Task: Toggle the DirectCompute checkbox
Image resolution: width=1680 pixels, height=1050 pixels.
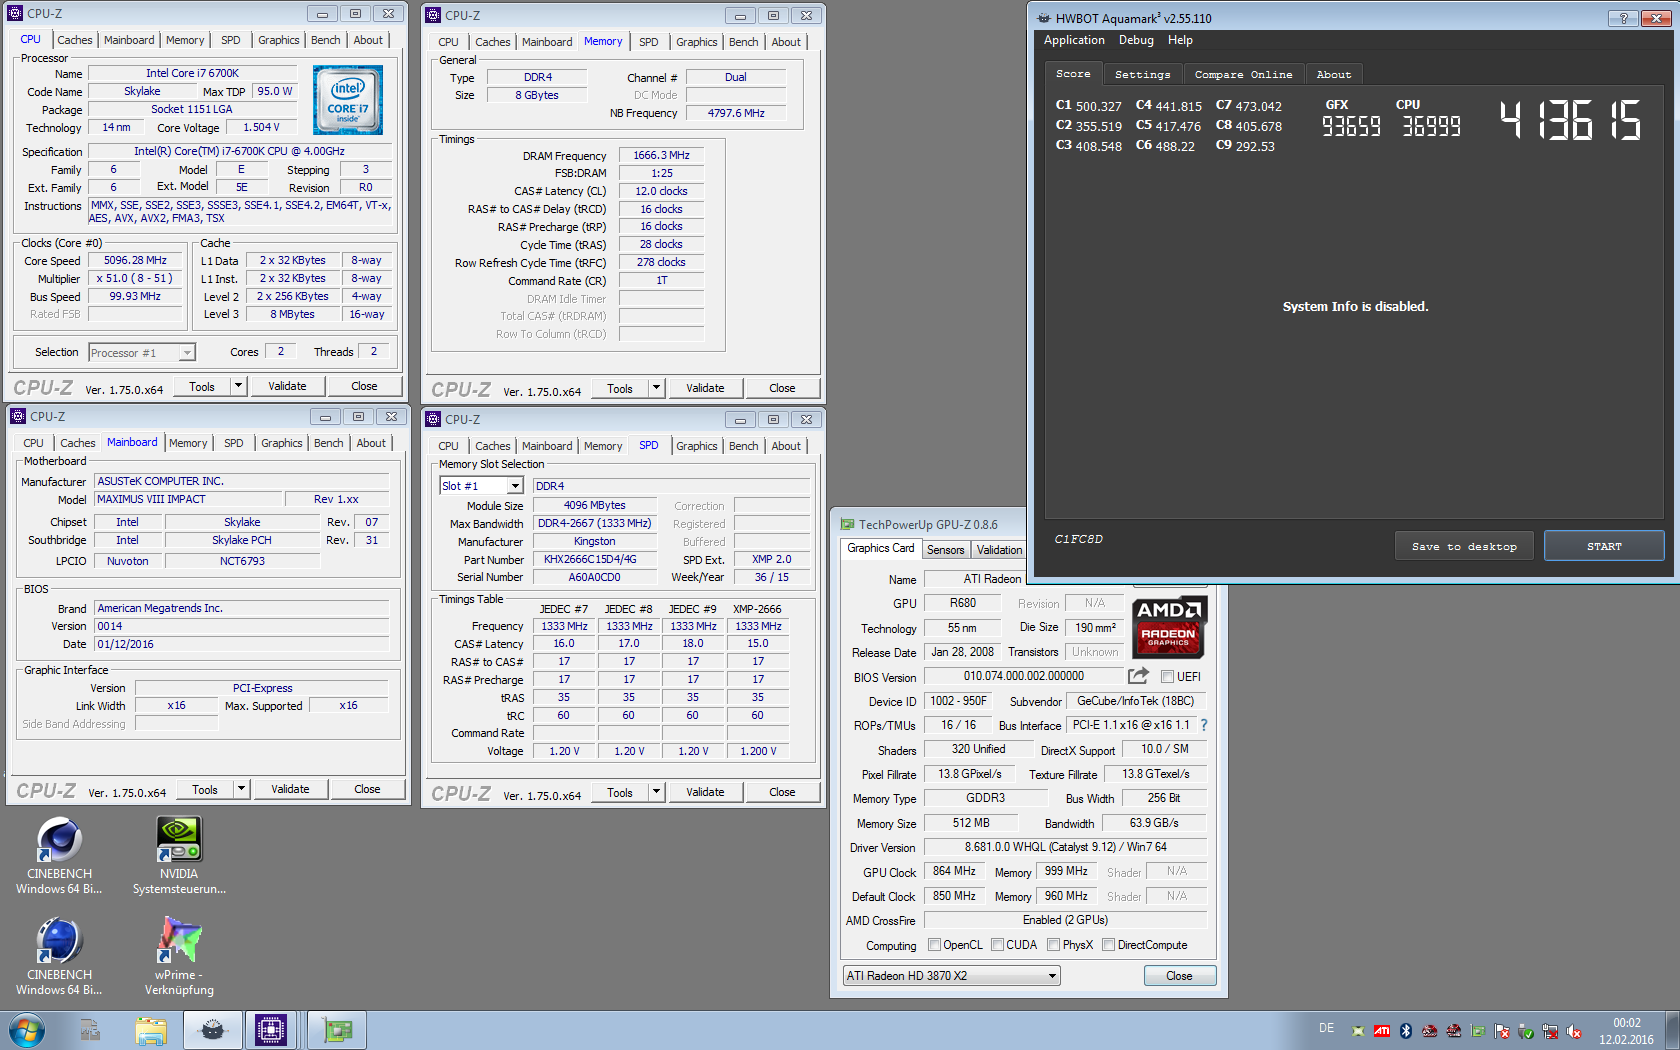Action: click(x=1108, y=945)
